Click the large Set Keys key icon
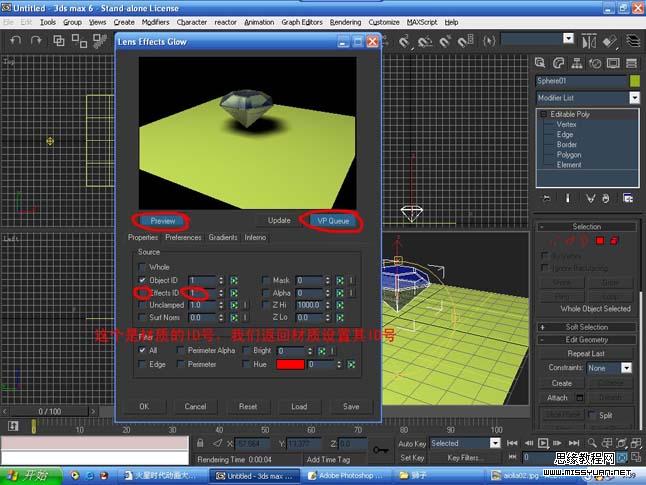646x485 pixels. (x=381, y=450)
